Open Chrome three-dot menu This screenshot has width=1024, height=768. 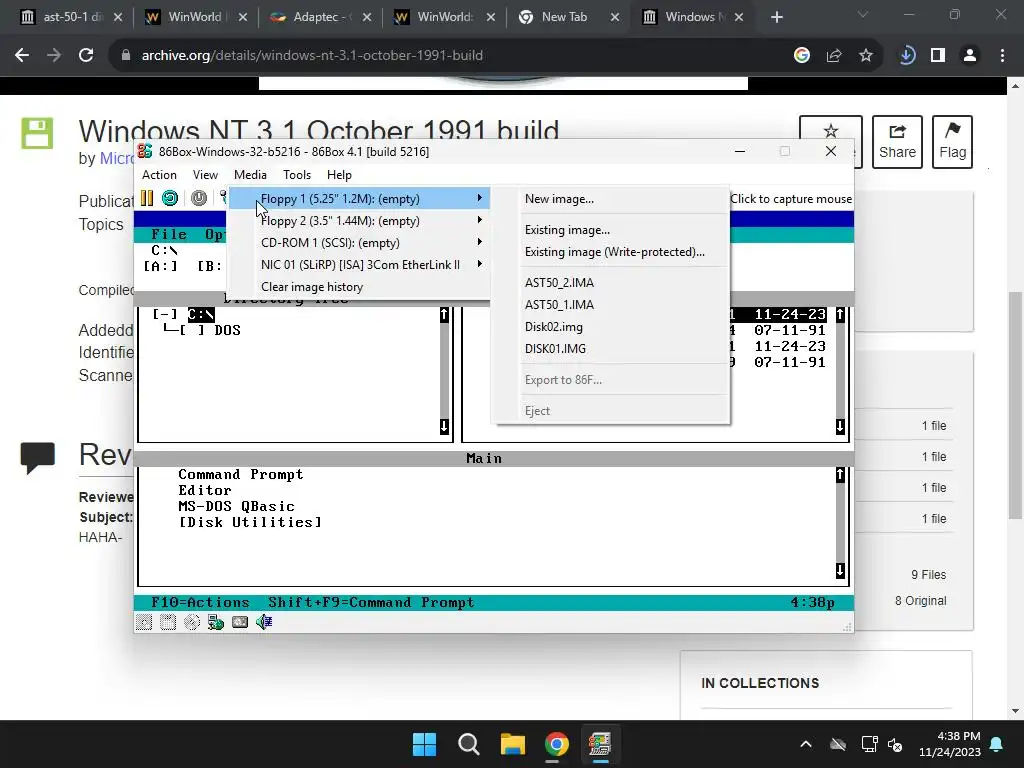[x=1002, y=56]
